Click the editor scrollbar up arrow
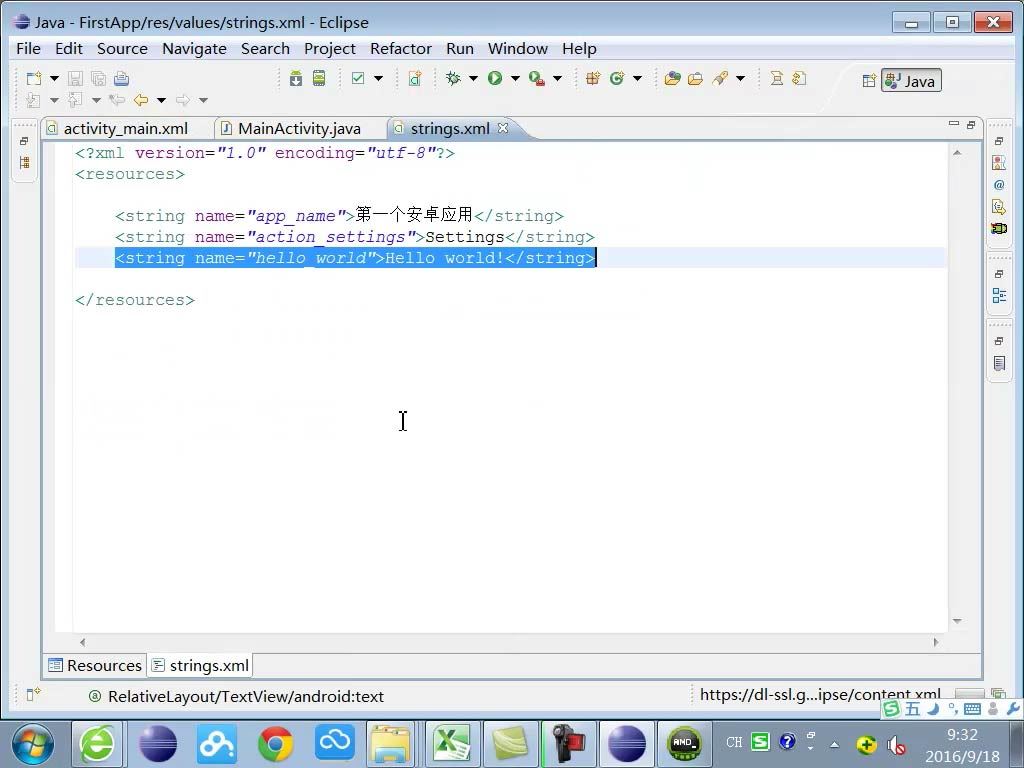This screenshot has width=1024, height=768. point(957,153)
